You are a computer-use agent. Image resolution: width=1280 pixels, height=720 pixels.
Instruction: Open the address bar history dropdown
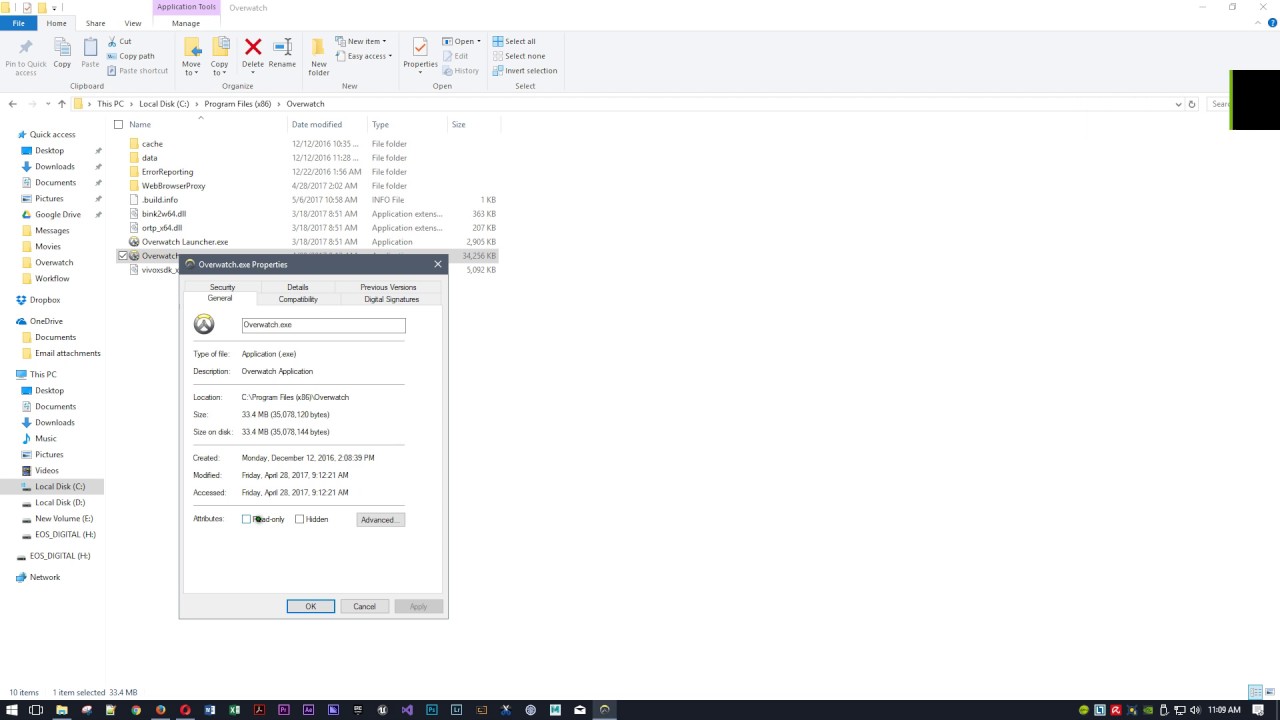(1178, 104)
